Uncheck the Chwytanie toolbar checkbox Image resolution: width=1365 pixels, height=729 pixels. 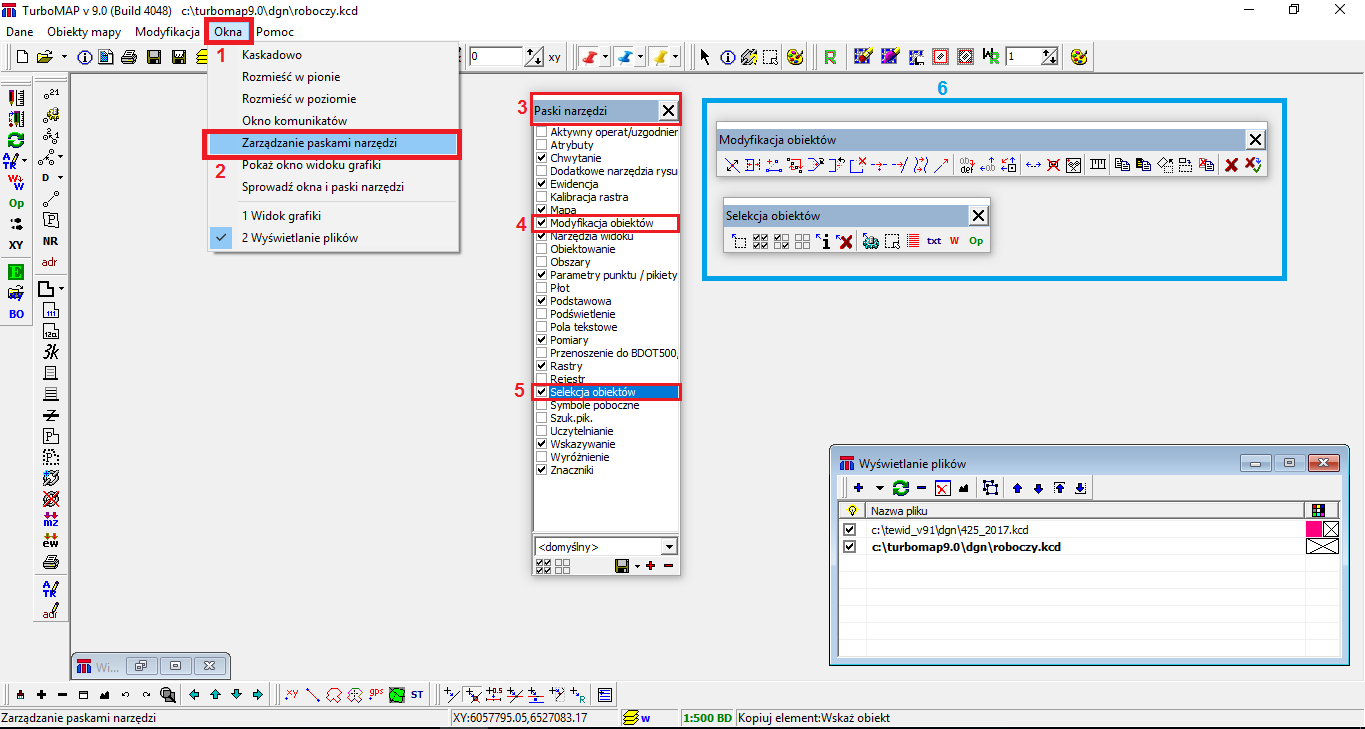pos(541,158)
